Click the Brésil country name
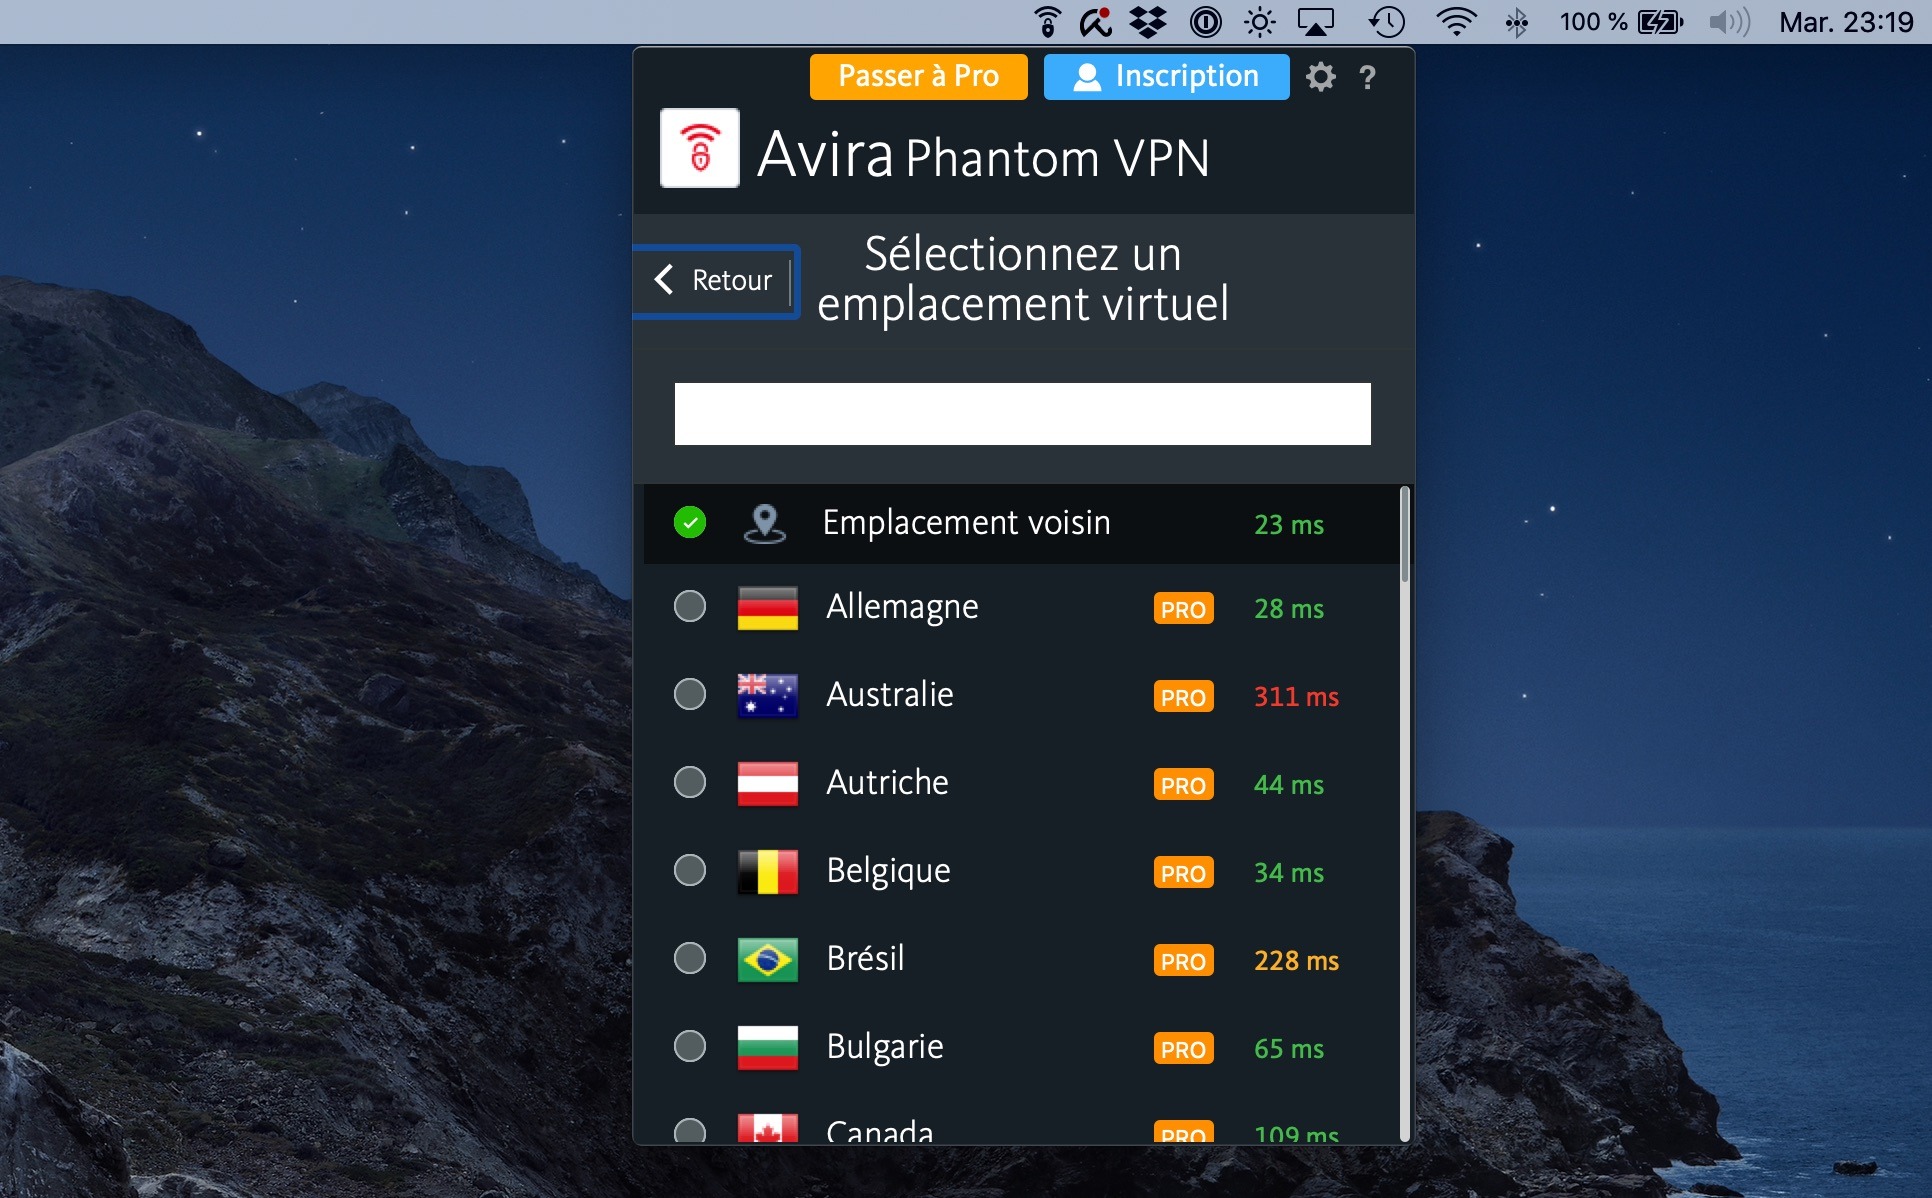Screen dimensions: 1932x1198 point(865,959)
